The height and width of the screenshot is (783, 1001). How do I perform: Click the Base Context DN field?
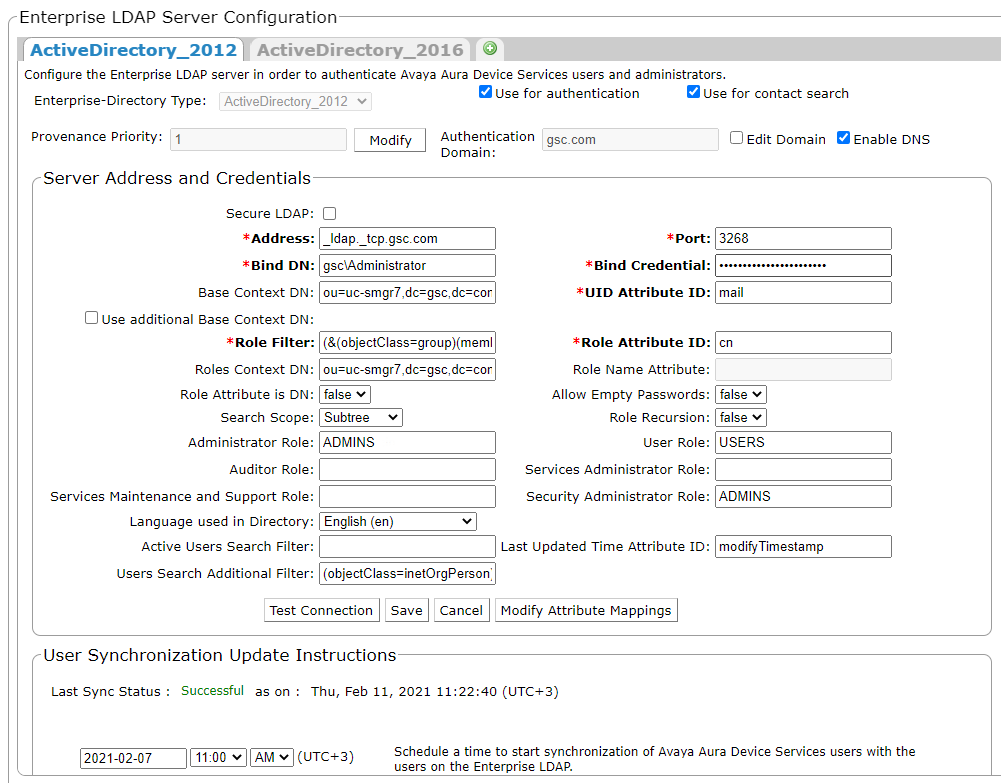coord(407,292)
